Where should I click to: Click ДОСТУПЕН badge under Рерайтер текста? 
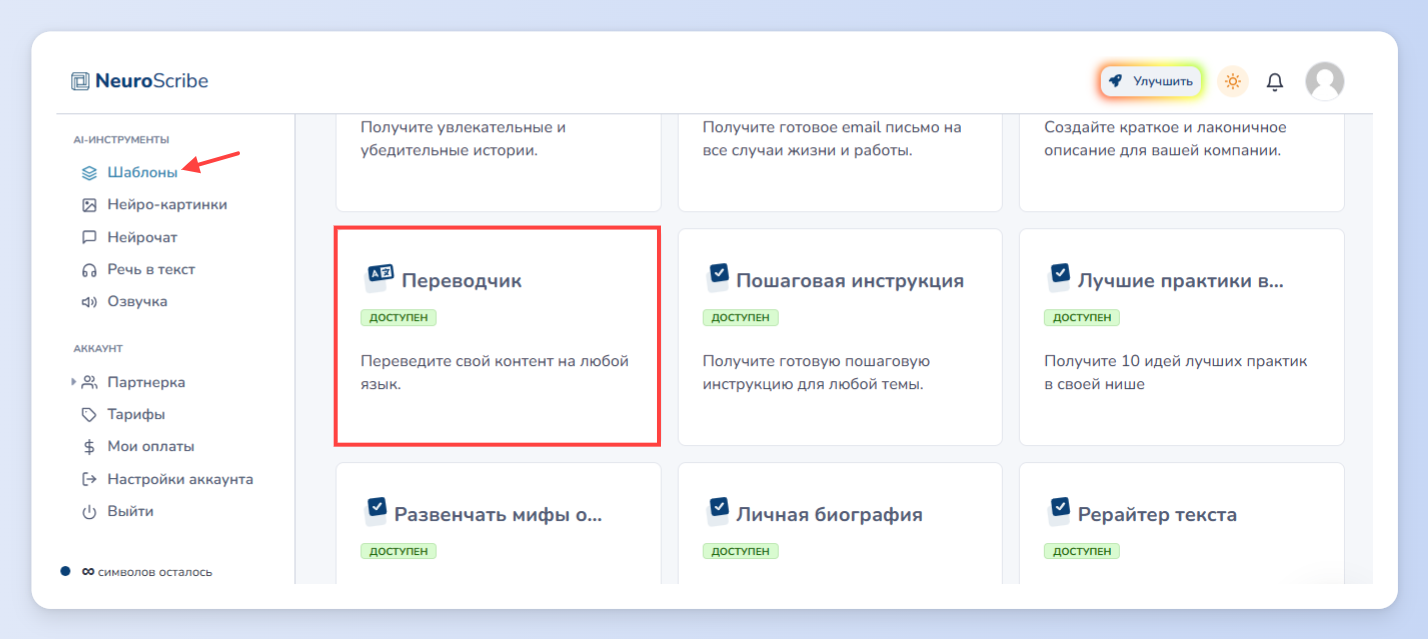tap(1082, 551)
